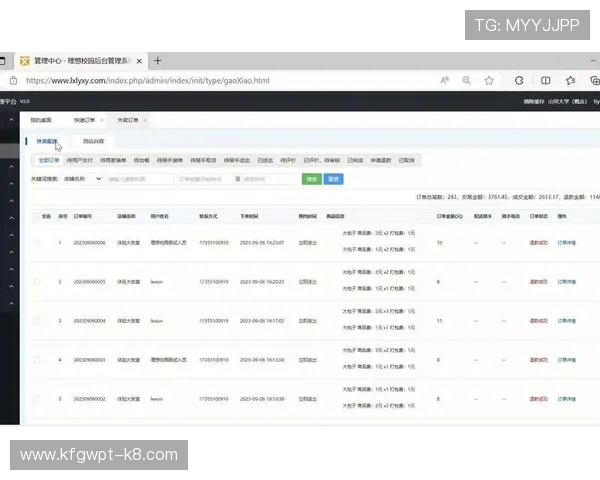Add page to favorites with star icon
This screenshot has width=600, height=480.
coord(489,80)
